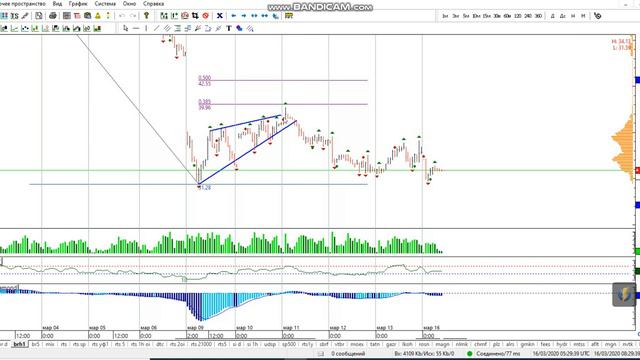
Task: Select the horizontal line drawing tool
Action: (136, 29)
